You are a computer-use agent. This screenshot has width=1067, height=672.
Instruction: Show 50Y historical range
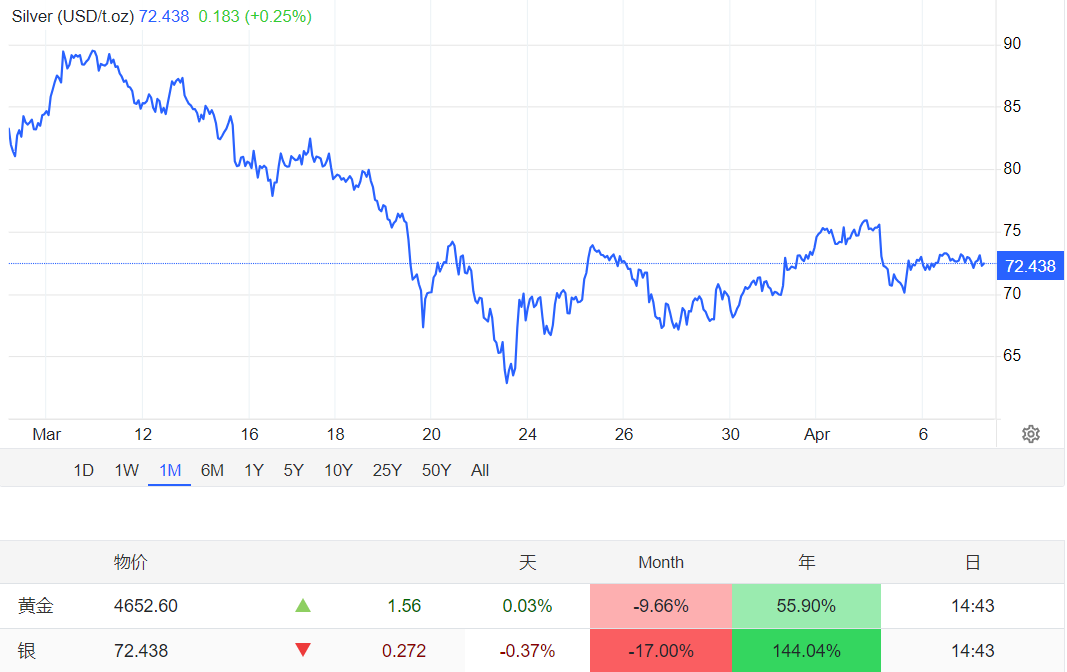coord(436,470)
